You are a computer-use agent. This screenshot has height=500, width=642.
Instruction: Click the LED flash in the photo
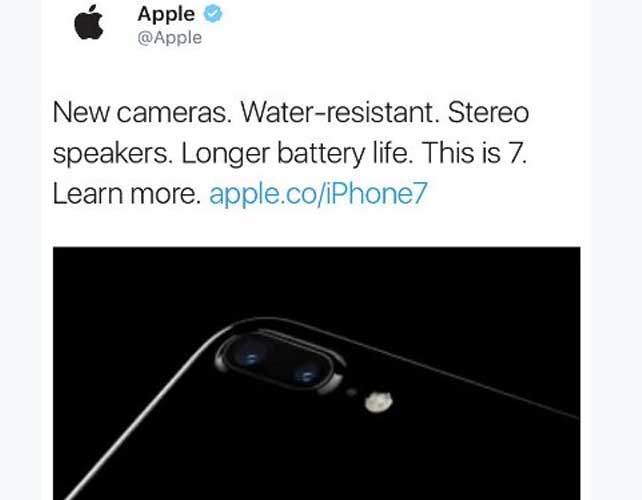click(379, 401)
